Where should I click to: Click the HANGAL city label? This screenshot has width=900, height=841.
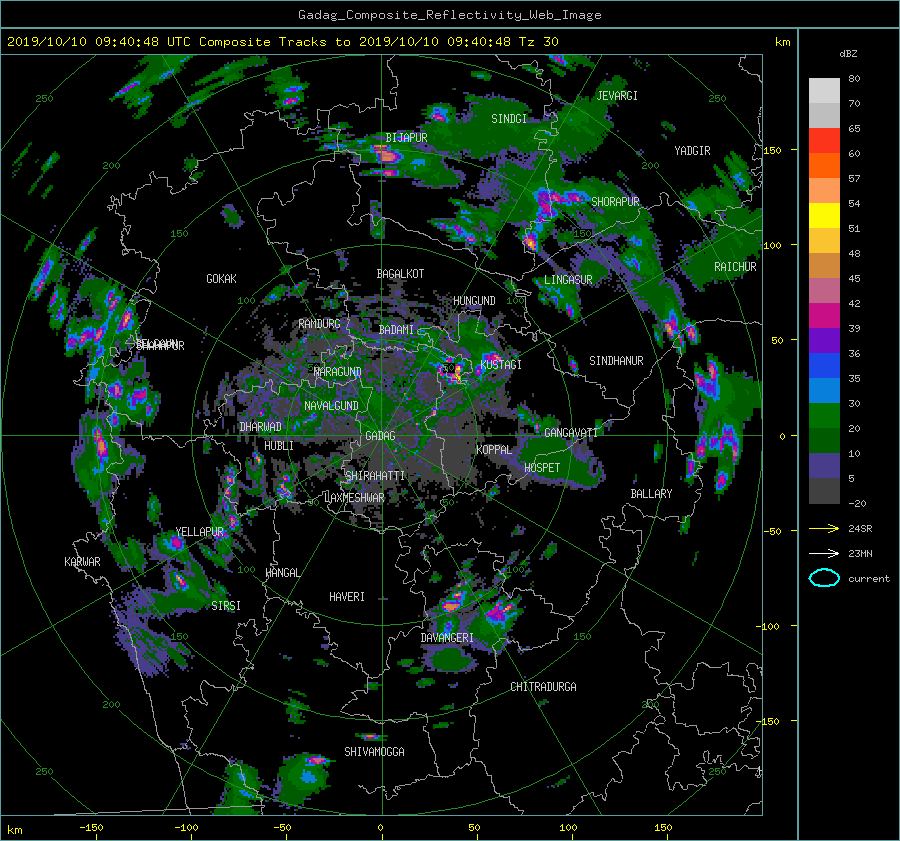pos(282,573)
